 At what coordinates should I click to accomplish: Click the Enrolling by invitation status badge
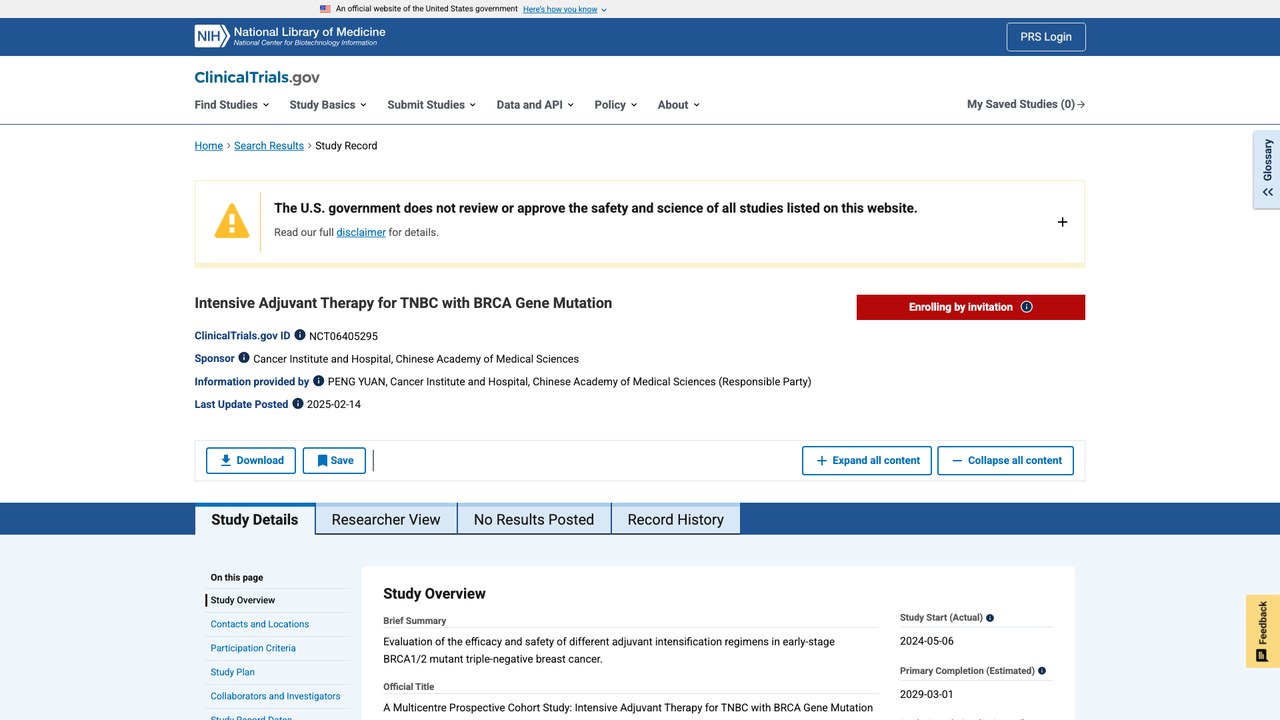point(971,307)
